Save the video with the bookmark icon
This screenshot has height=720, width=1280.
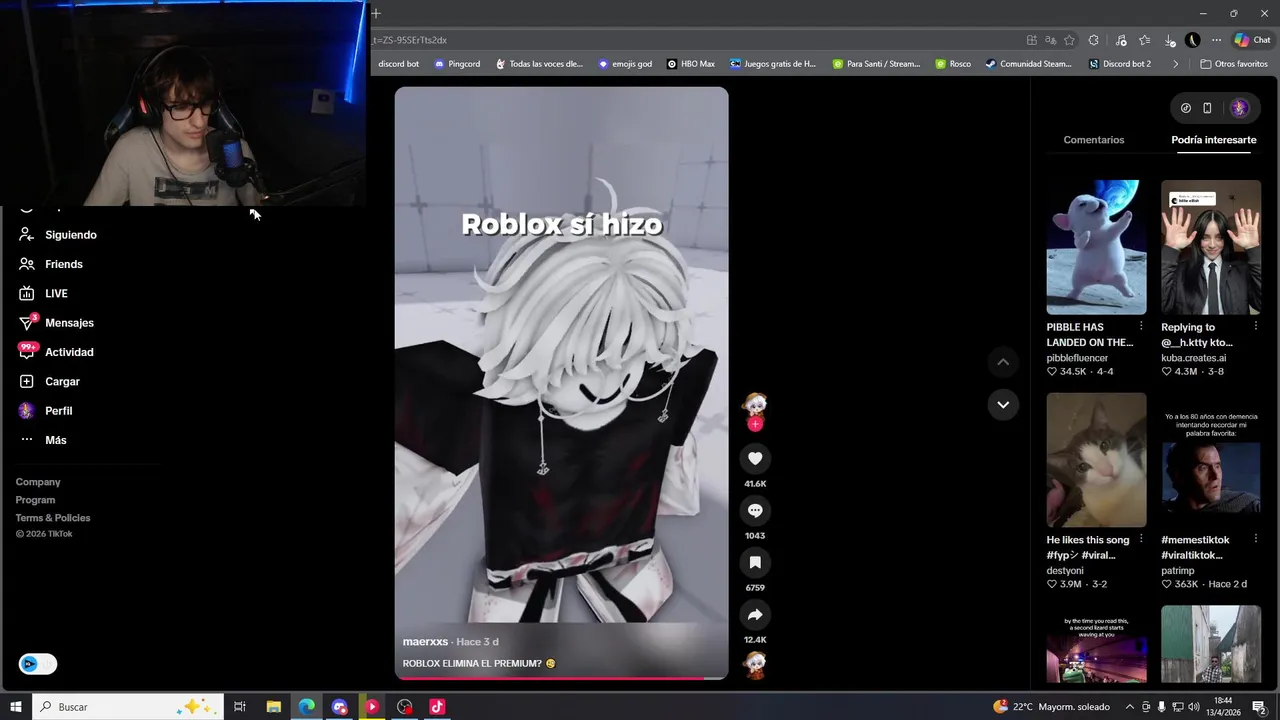click(755, 562)
